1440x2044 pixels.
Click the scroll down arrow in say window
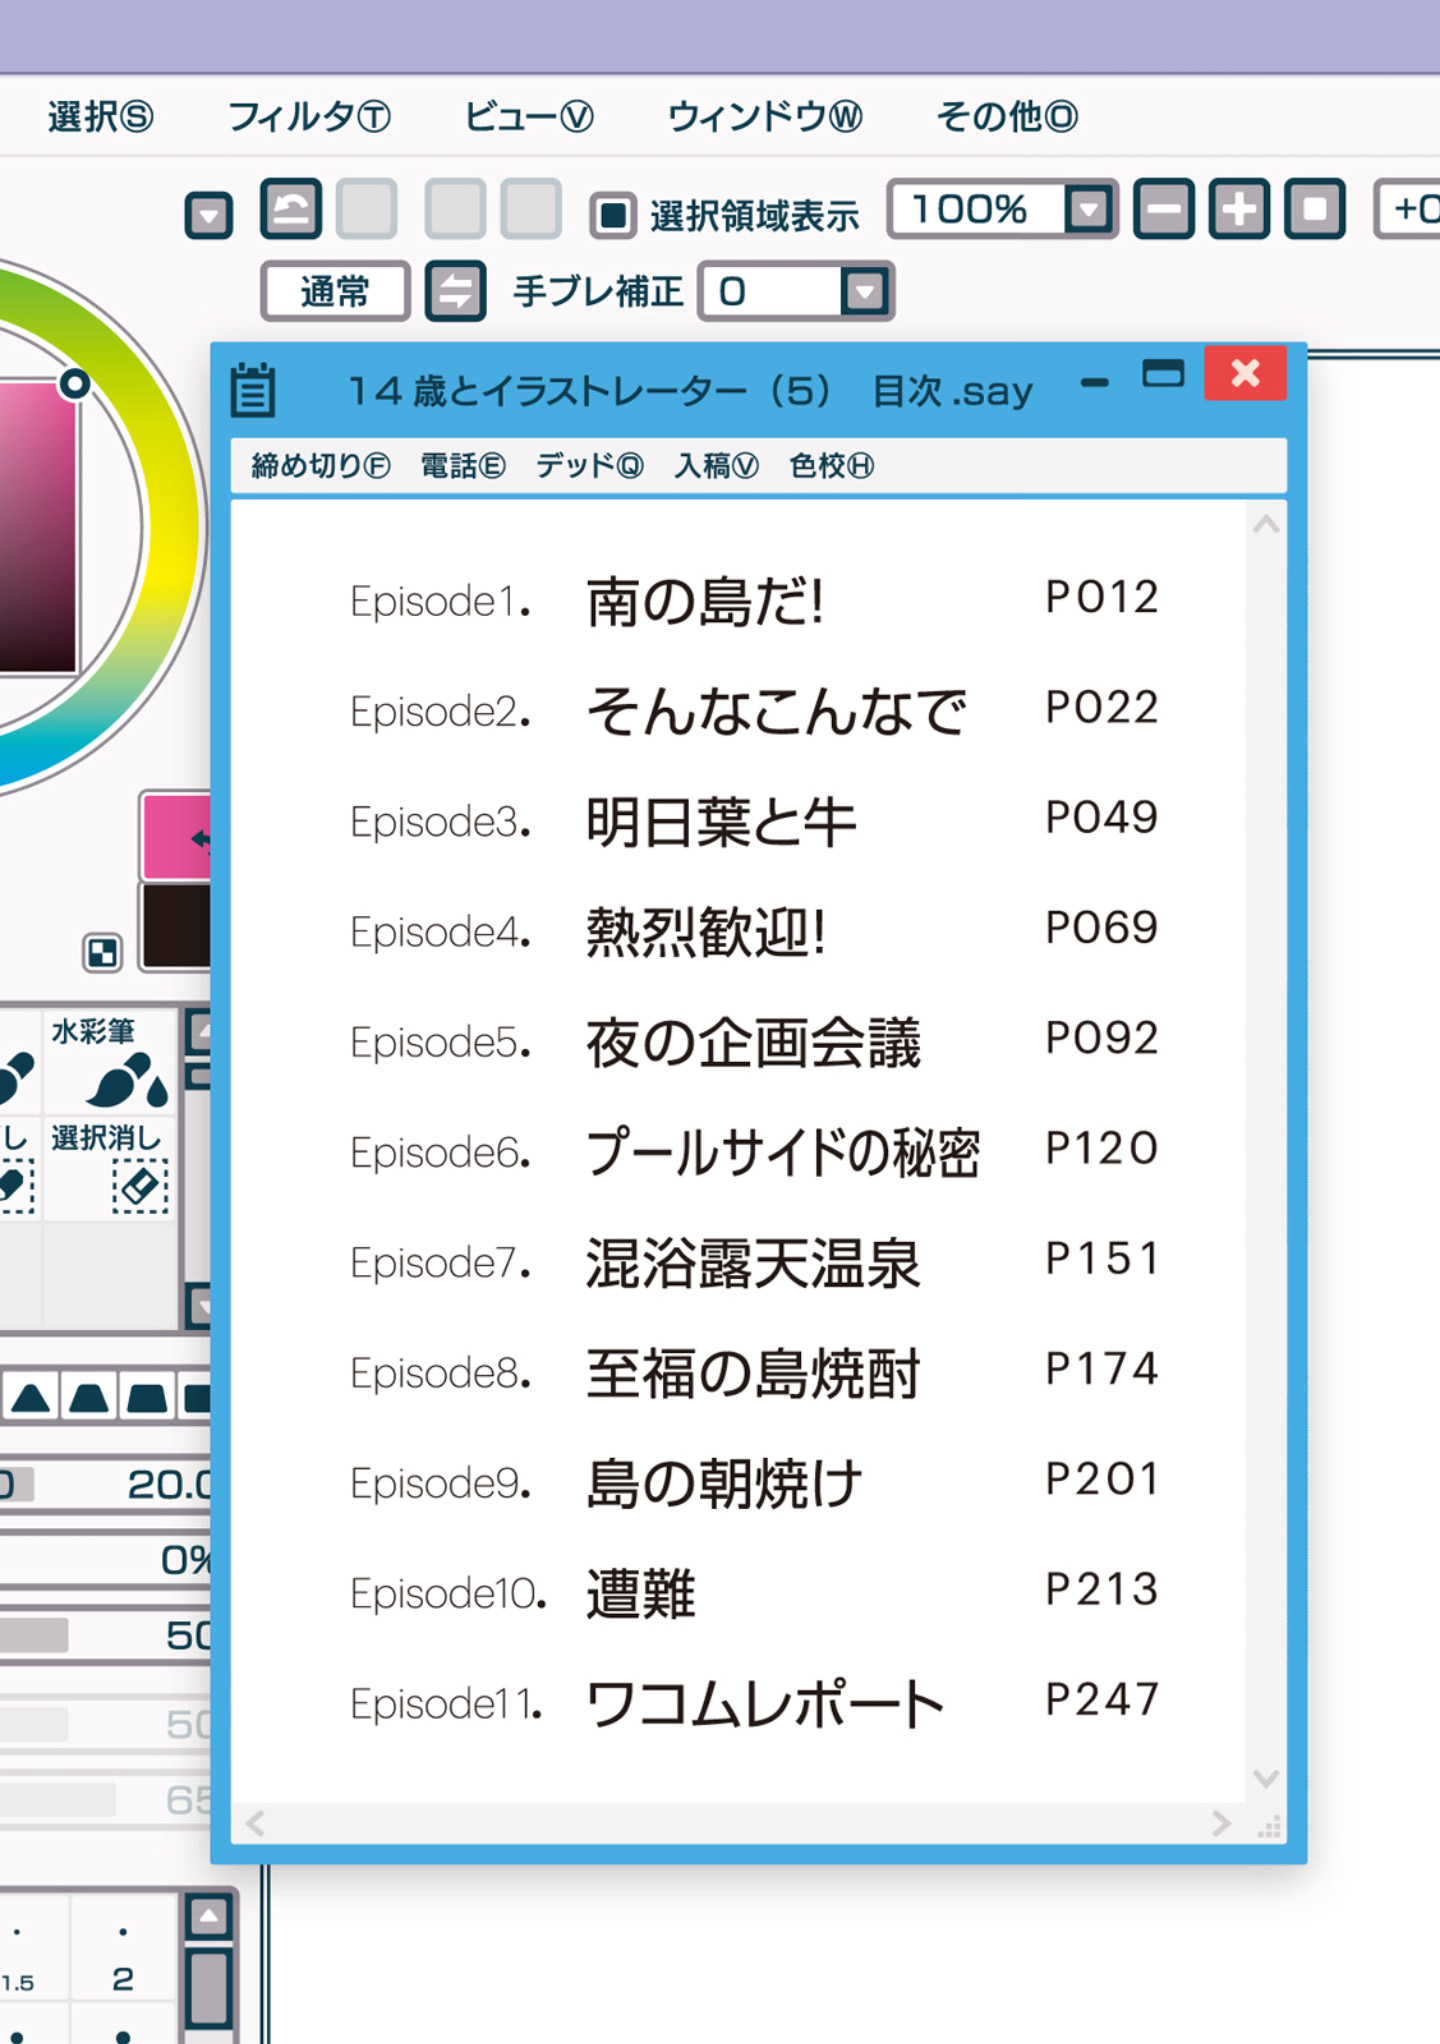tap(1266, 1778)
